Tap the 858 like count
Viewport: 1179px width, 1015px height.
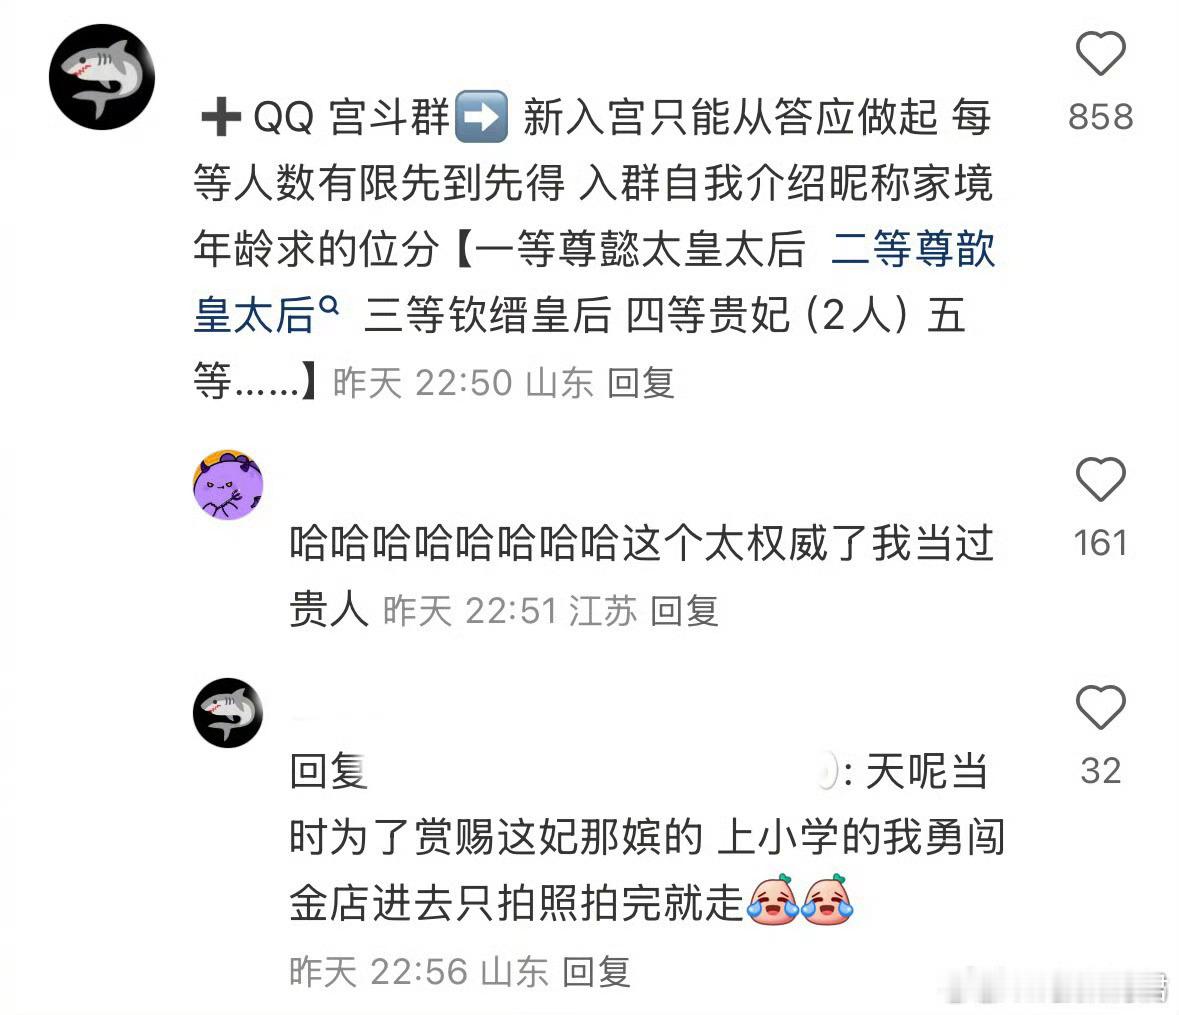coord(1100,117)
